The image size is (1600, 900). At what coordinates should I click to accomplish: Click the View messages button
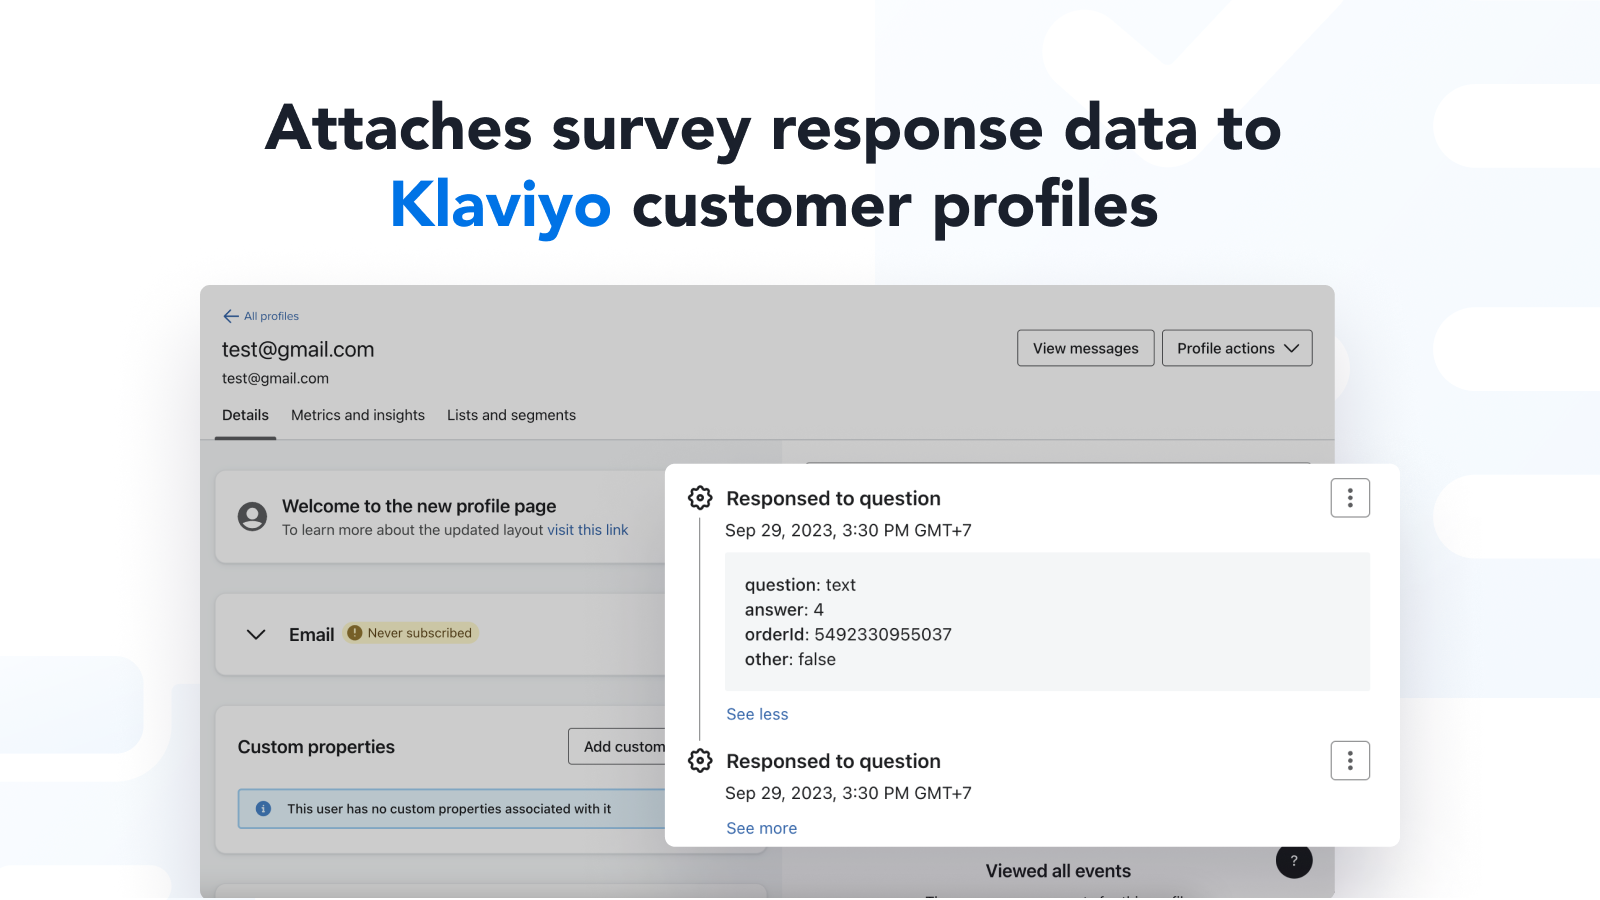[x=1085, y=348]
